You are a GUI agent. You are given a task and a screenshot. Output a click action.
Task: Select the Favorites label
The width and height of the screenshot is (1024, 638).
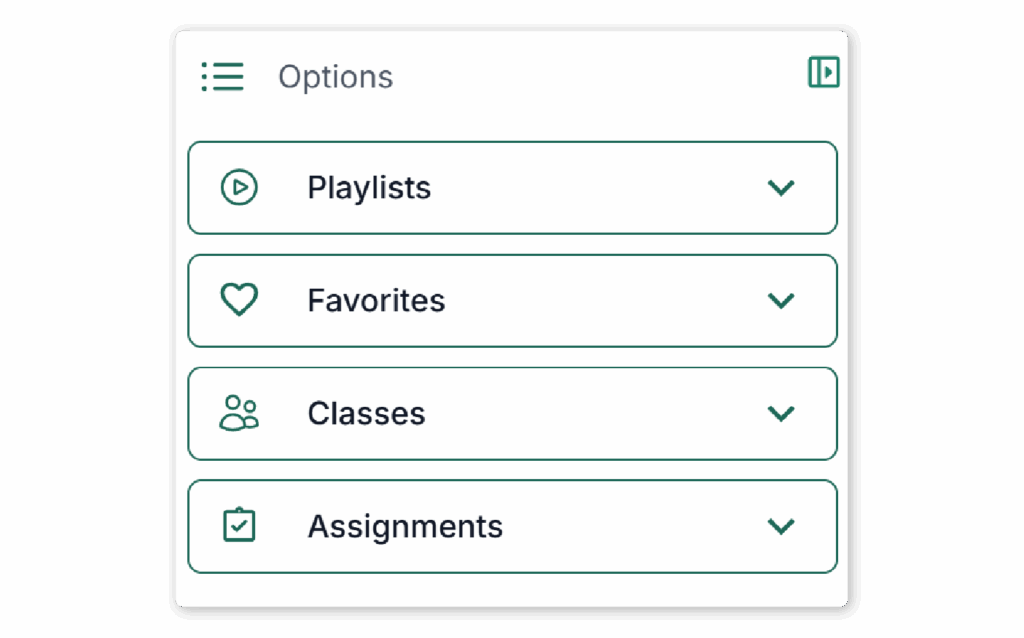click(376, 301)
